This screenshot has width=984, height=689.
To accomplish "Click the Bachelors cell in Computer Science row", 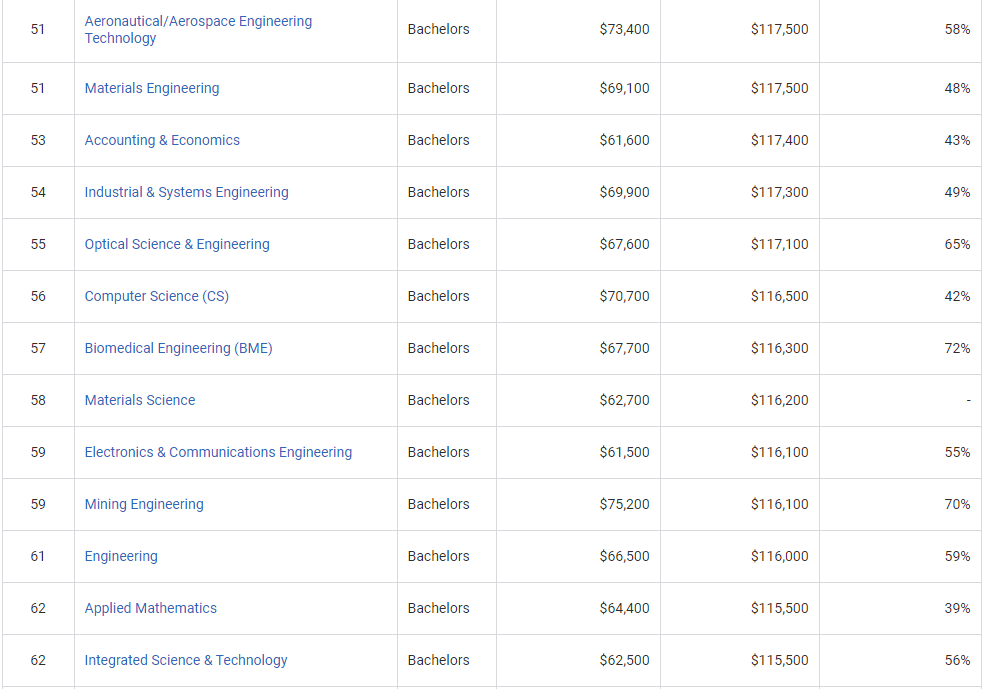I will pyautogui.click(x=438, y=296).
